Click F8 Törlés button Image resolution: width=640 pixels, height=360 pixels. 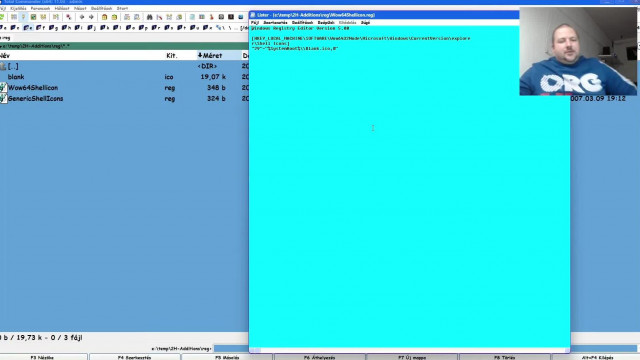pos(504,357)
